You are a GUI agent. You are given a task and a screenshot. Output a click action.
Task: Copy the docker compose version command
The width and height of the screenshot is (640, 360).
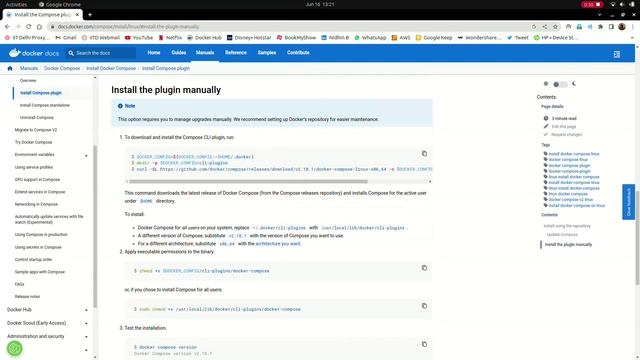tap(424, 344)
